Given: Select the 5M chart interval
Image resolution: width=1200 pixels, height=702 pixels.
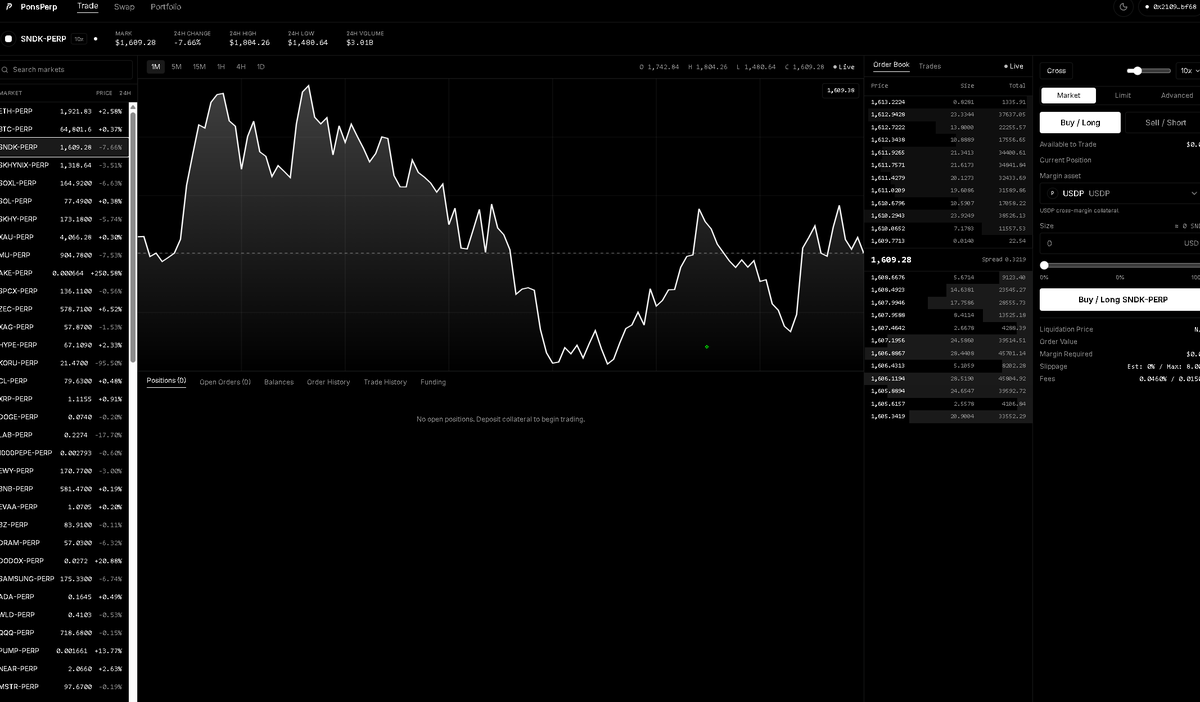Looking at the screenshot, I should click(176, 67).
